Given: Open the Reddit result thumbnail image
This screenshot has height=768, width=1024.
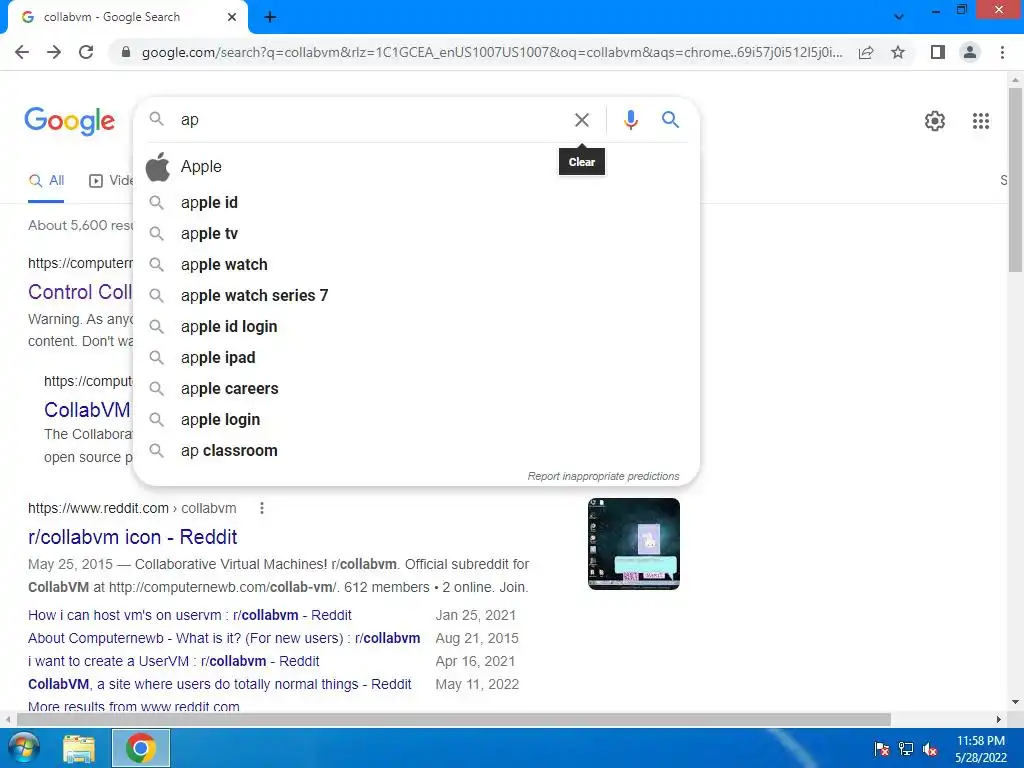Looking at the screenshot, I should 633,544.
